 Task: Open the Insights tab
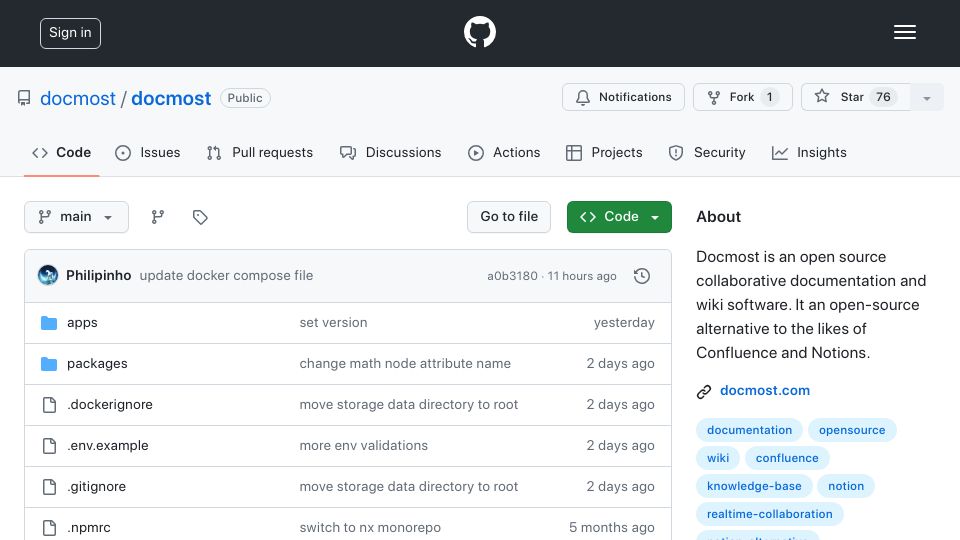(809, 152)
